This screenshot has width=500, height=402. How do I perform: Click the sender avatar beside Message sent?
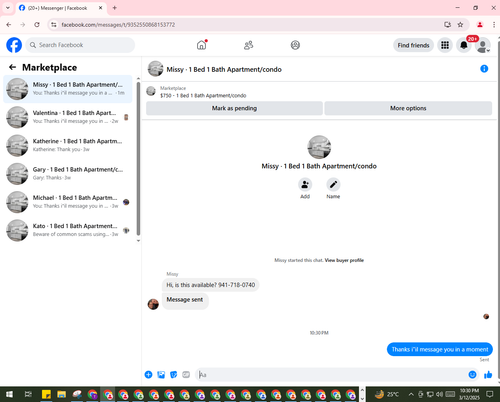click(x=153, y=304)
